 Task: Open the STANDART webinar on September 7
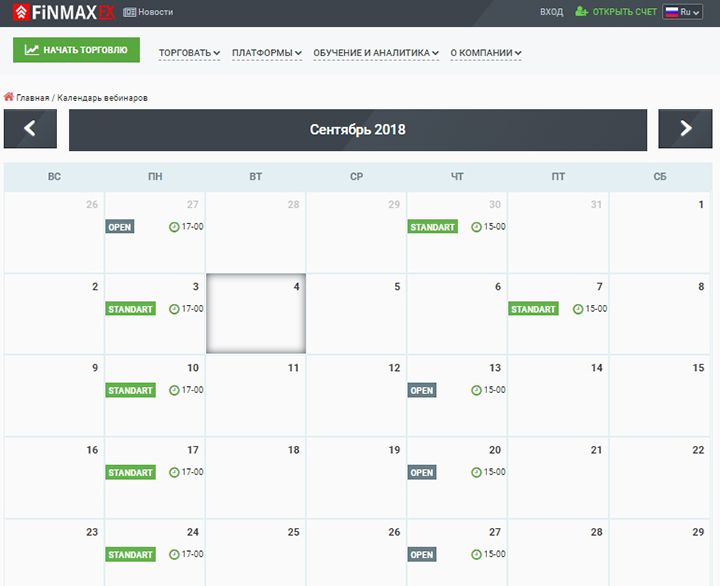pyautogui.click(x=533, y=309)
